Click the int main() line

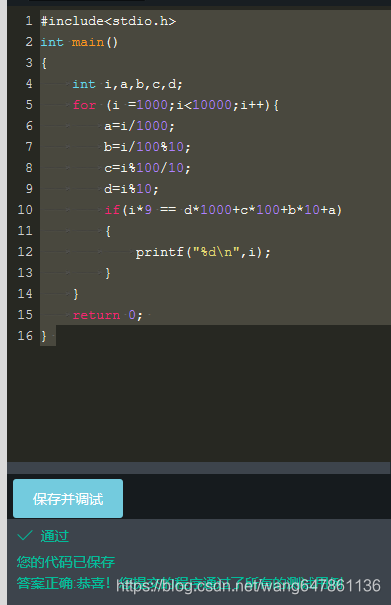click(79, 42)
